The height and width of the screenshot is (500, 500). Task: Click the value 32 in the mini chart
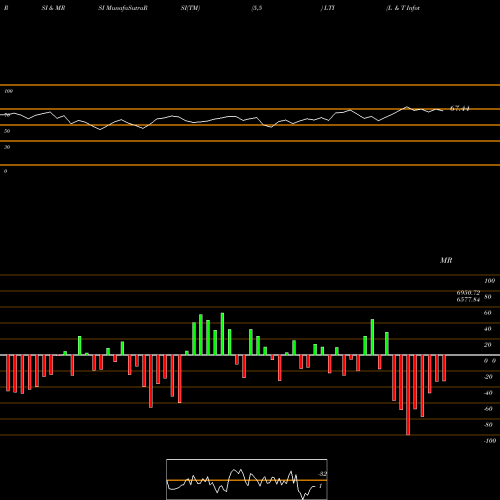point(322,474)
